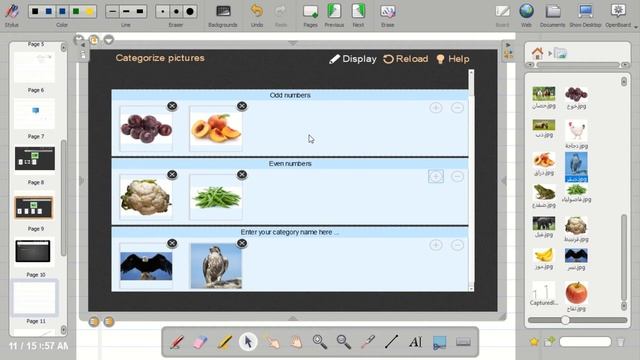640x360 pixels.
Task: Select the arrow Selector tool
Action: coord(248,342)
